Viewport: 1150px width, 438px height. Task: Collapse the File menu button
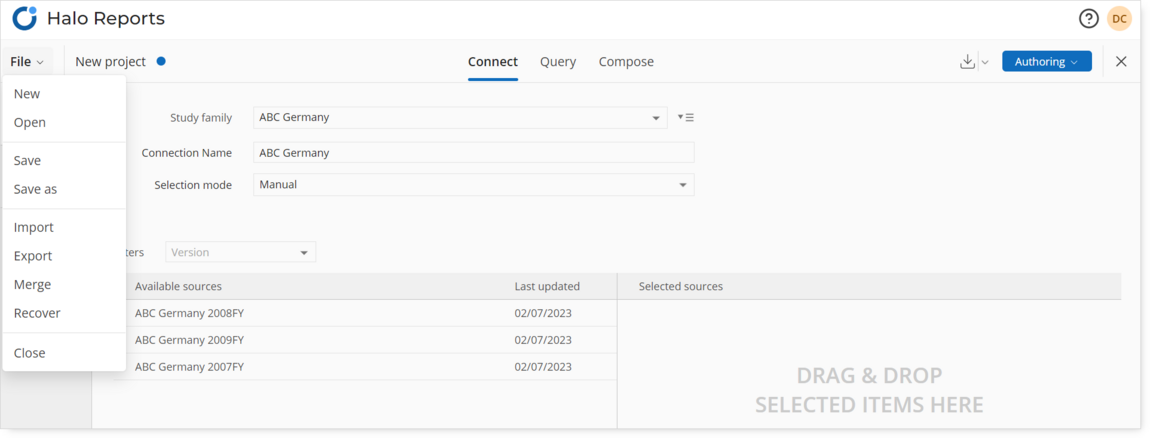(27, 62)
